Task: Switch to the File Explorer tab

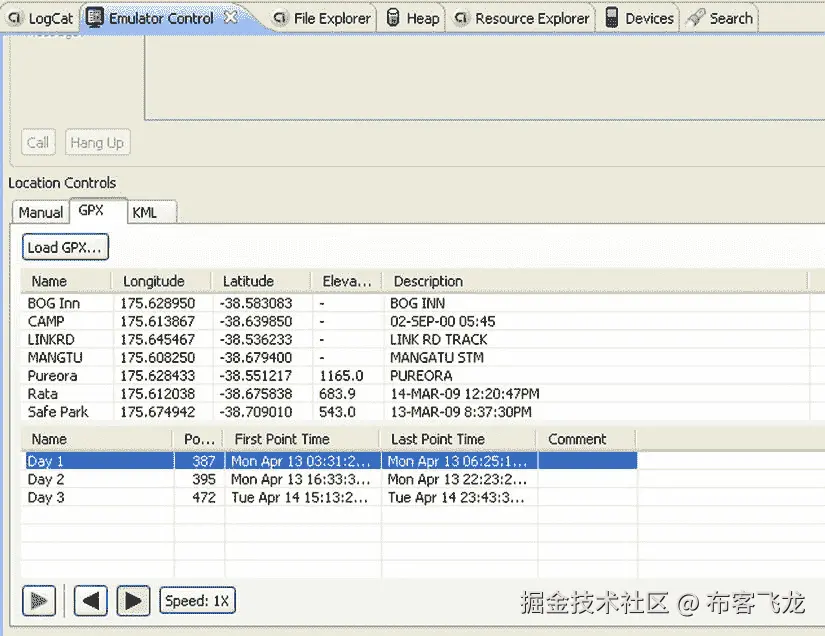Action: click(321, 18)
